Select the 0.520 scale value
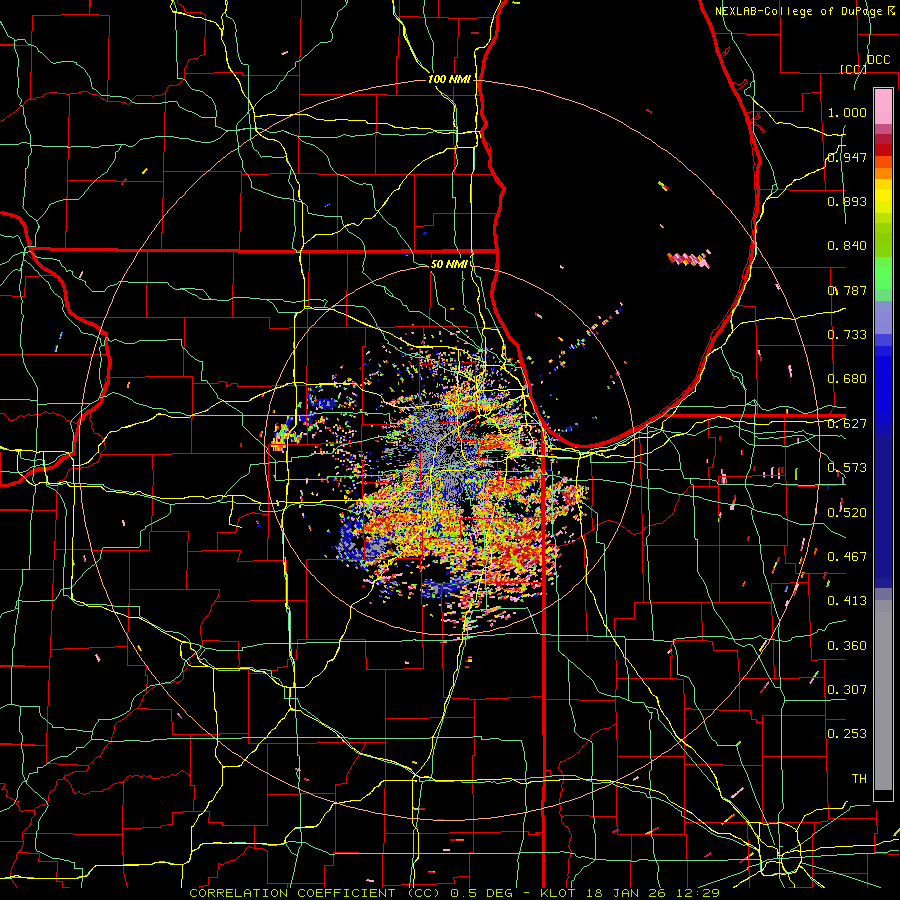 (847, 513)
